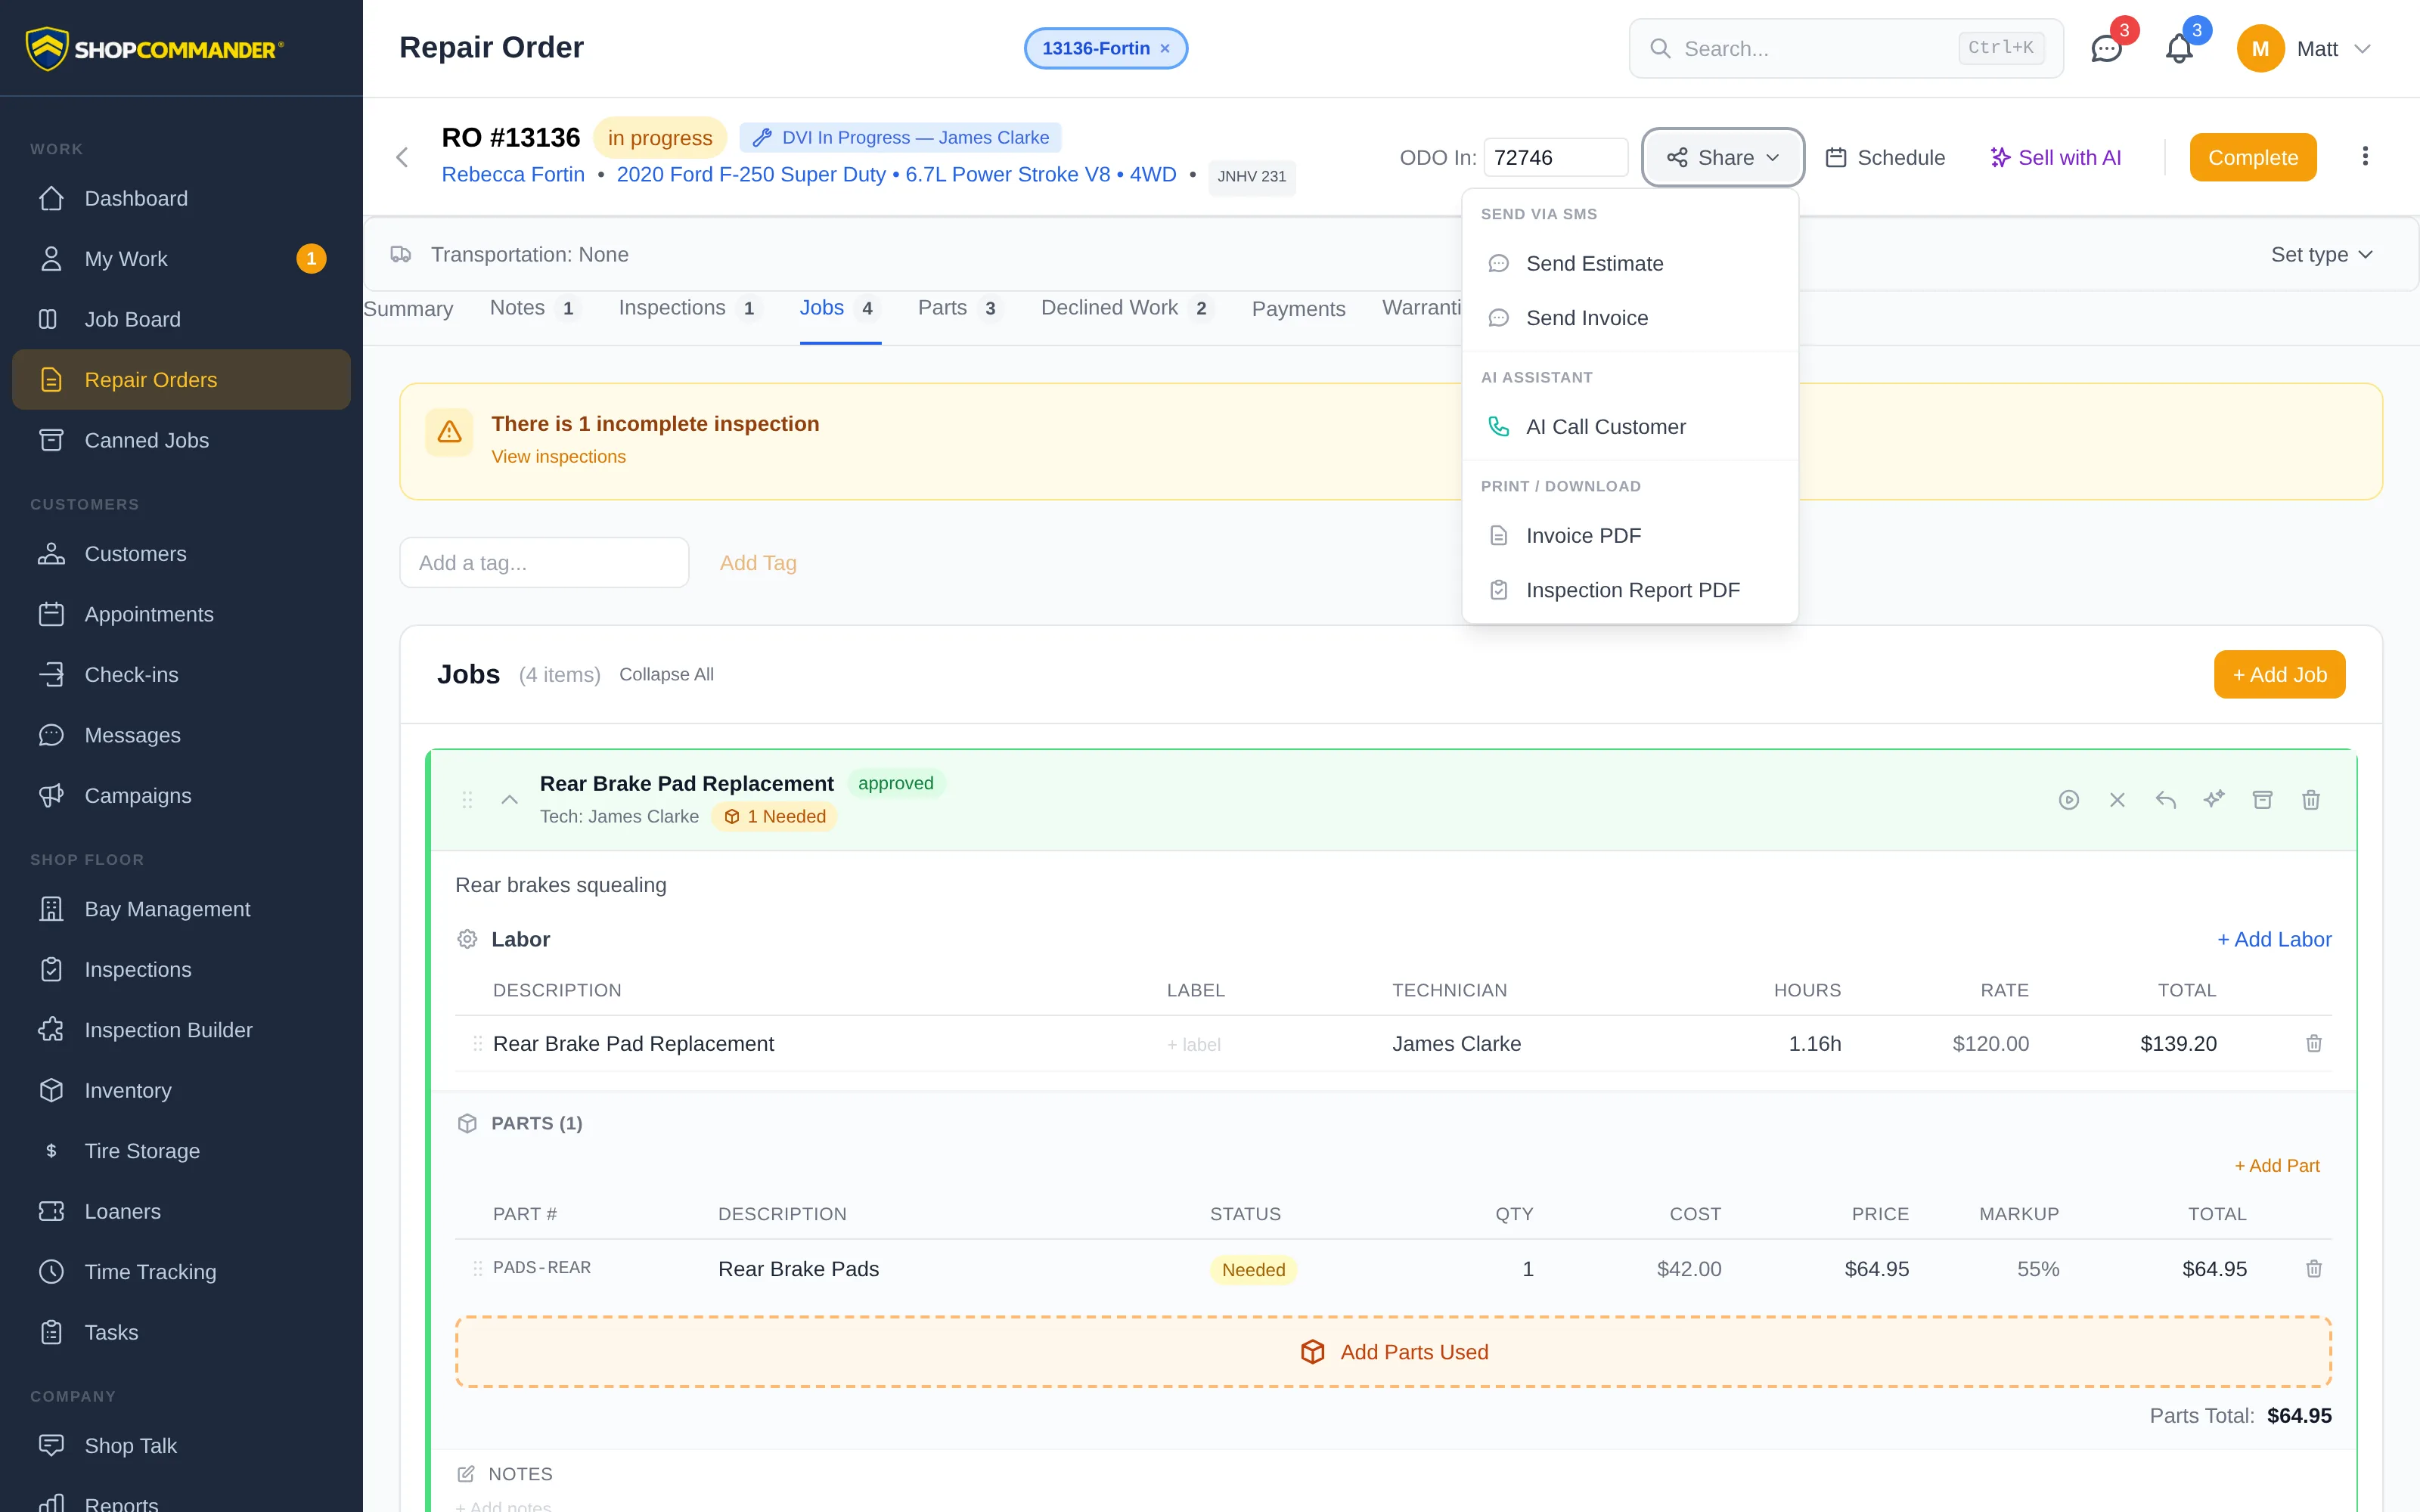Click the Add Tag button
2420x1512 pixels.
[x=758, y=563]
